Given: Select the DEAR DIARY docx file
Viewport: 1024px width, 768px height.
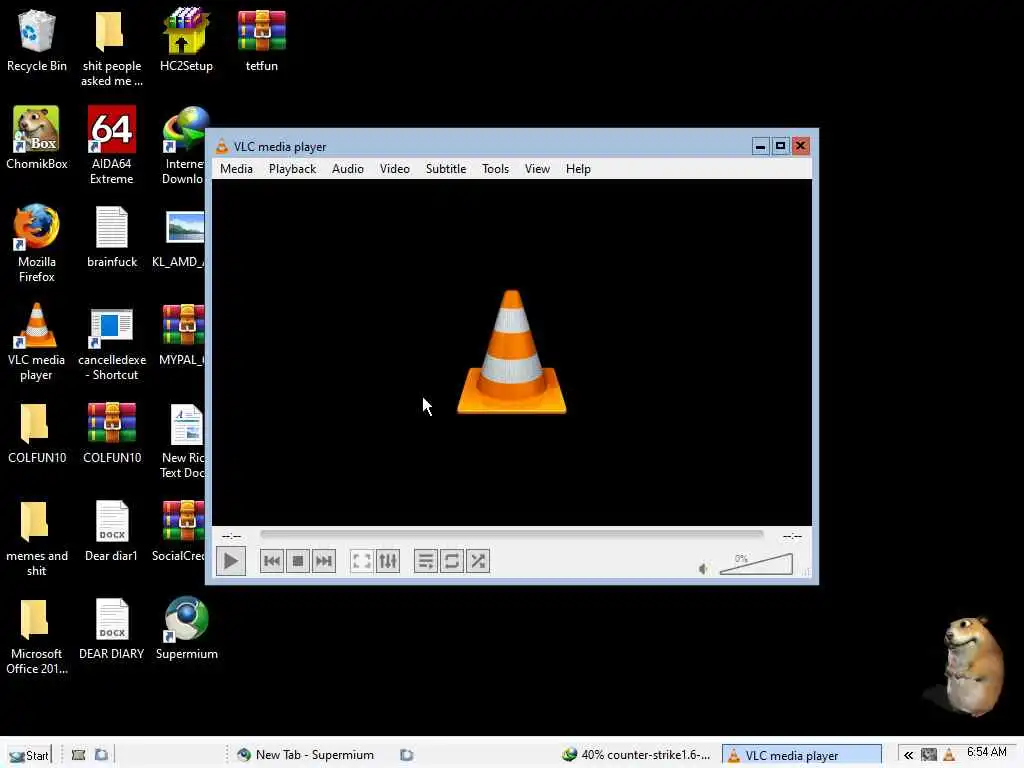Looking at the screenshot, I should click(x=112, y=628).
